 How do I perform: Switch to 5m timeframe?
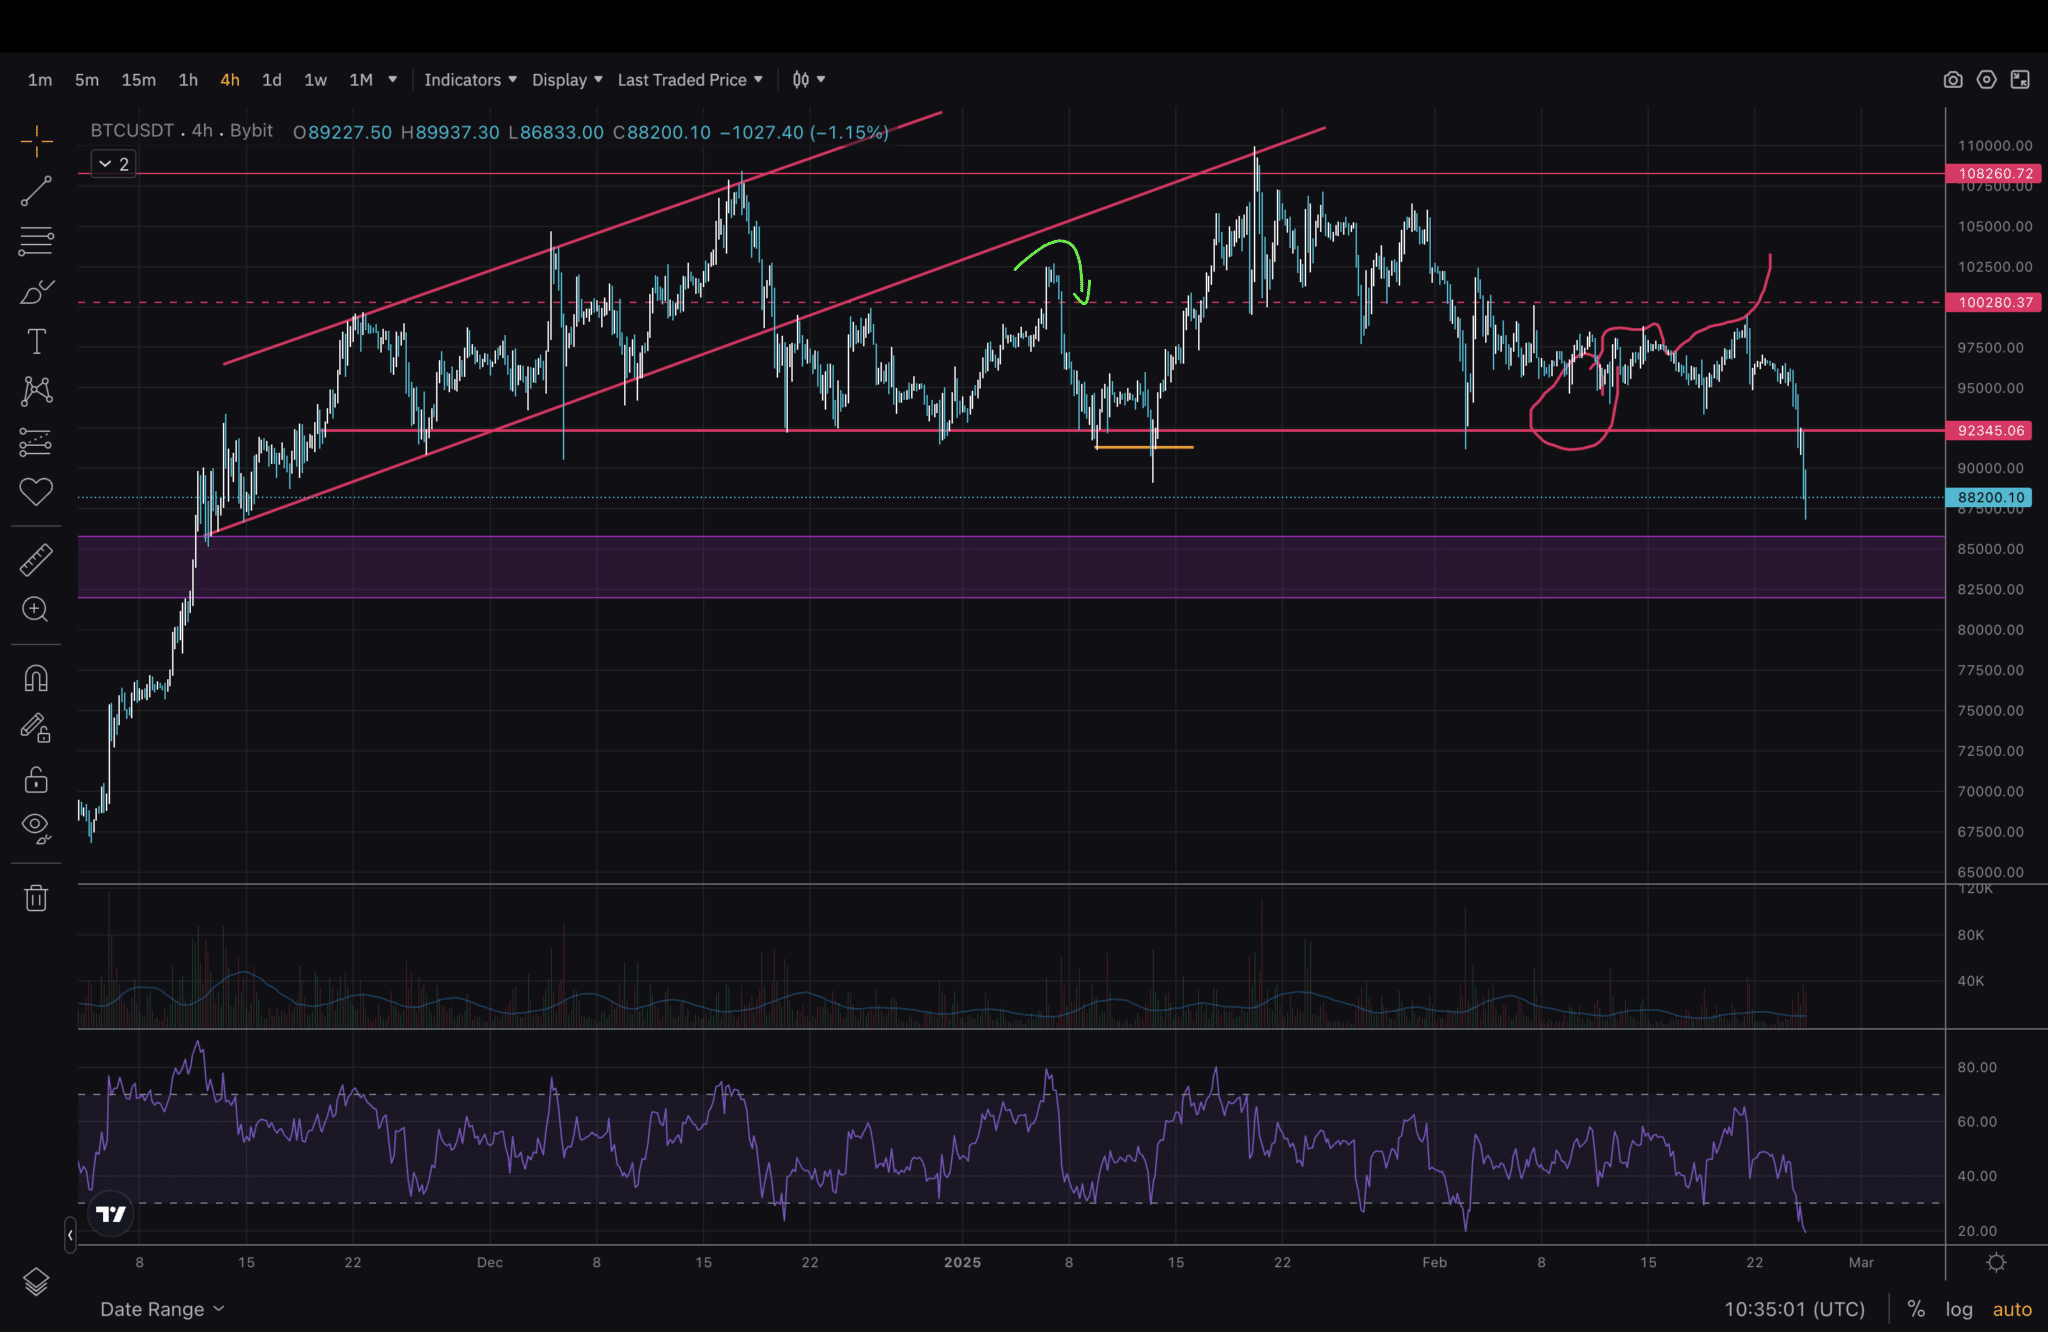coord(87,80)
